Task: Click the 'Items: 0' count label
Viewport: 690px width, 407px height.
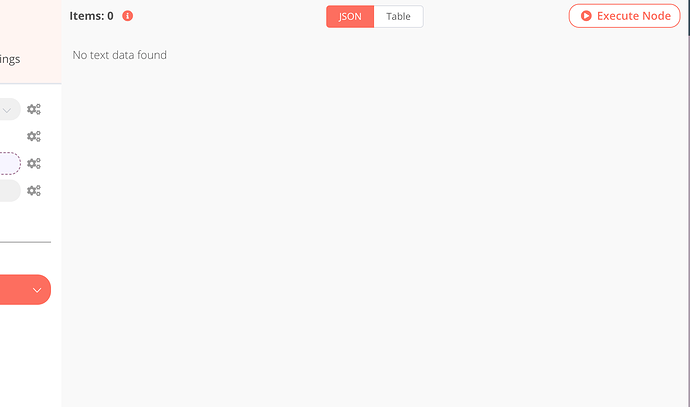Action: 92,16
